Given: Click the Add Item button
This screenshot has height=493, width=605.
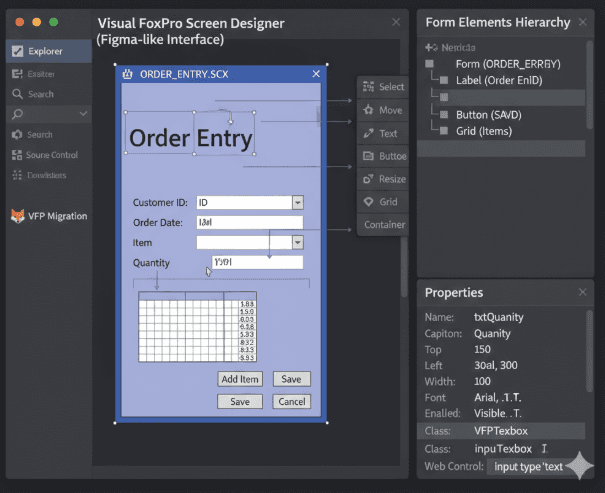Looking at the screenshot, I should point(240,379).
